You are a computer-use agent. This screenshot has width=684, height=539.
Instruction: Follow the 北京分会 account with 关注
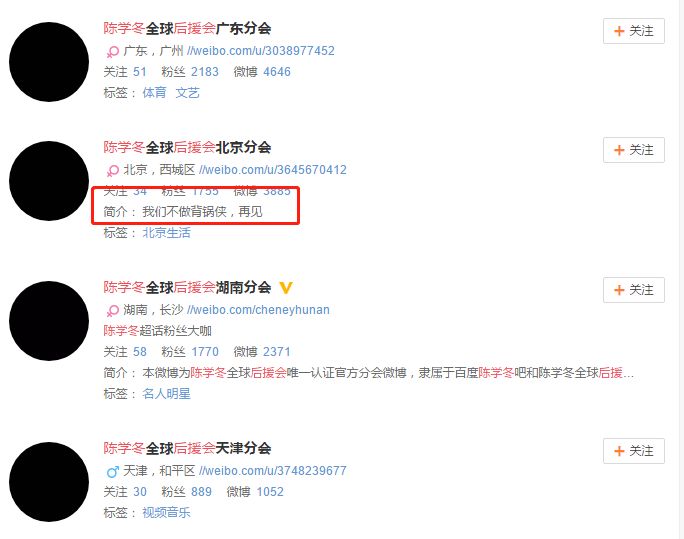point(633,150)
